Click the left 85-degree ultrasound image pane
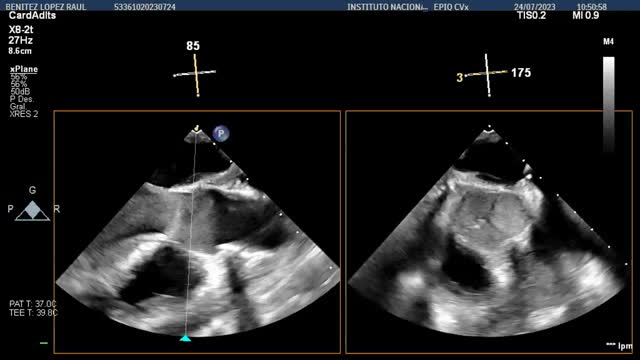This screenshot has width=640, height=360. [x=197, y=232]
